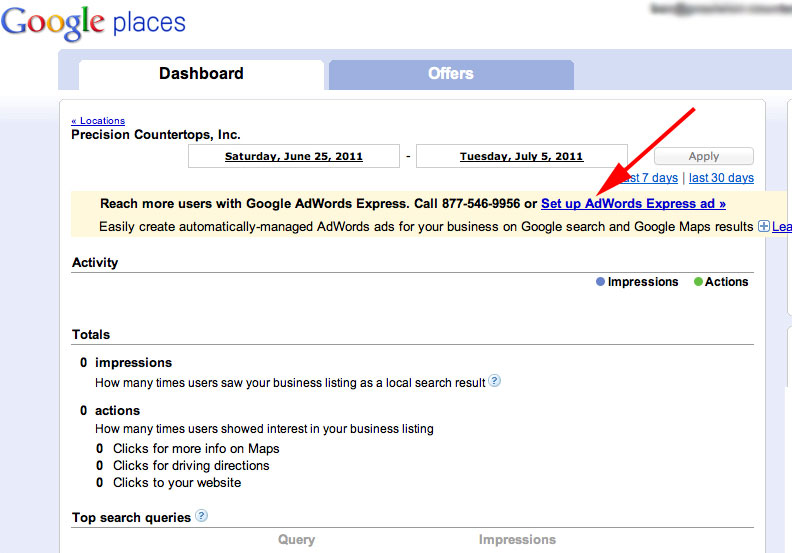Screen dimensions: 792x553
Task: Open the Tuesday, July 5, 2011 end date field
Action: [x=521, y=156]
